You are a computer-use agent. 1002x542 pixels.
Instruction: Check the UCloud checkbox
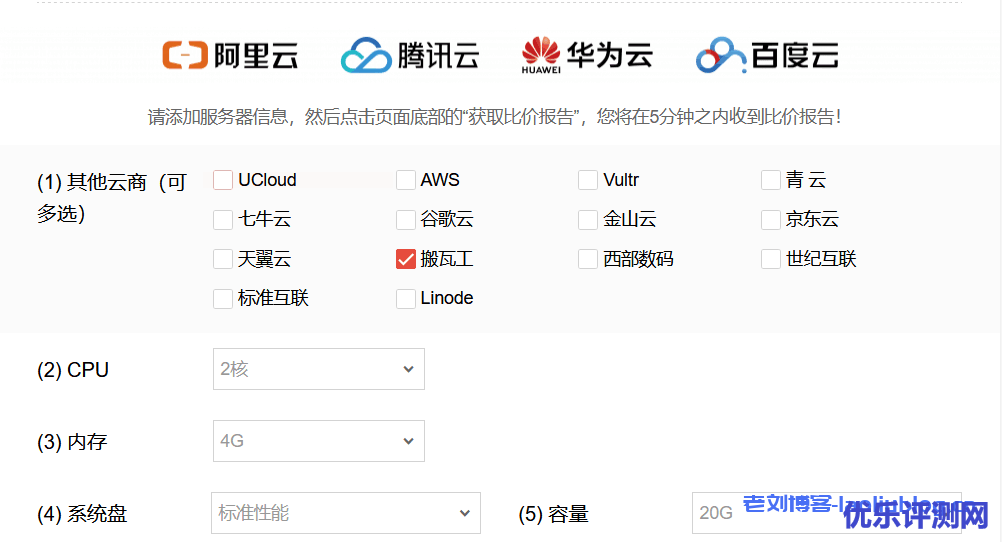pos(223,180)
